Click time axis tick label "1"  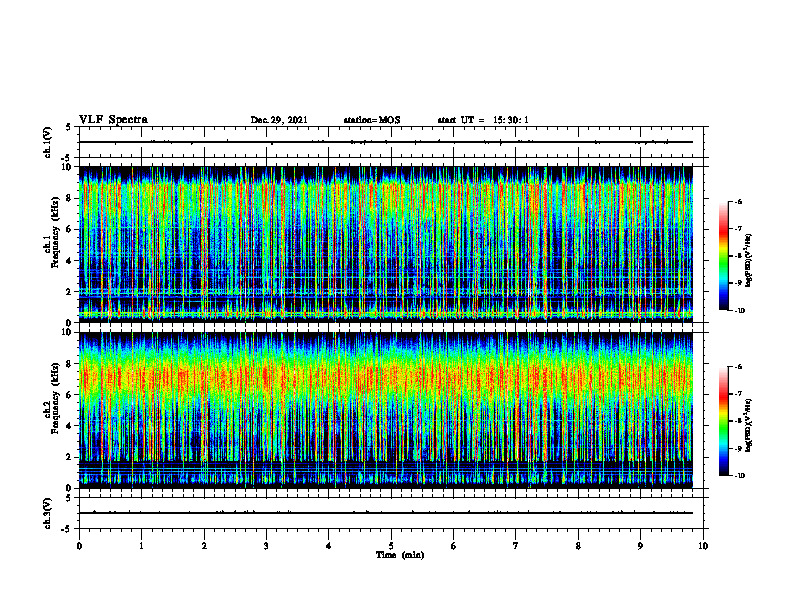coord(142,546)
